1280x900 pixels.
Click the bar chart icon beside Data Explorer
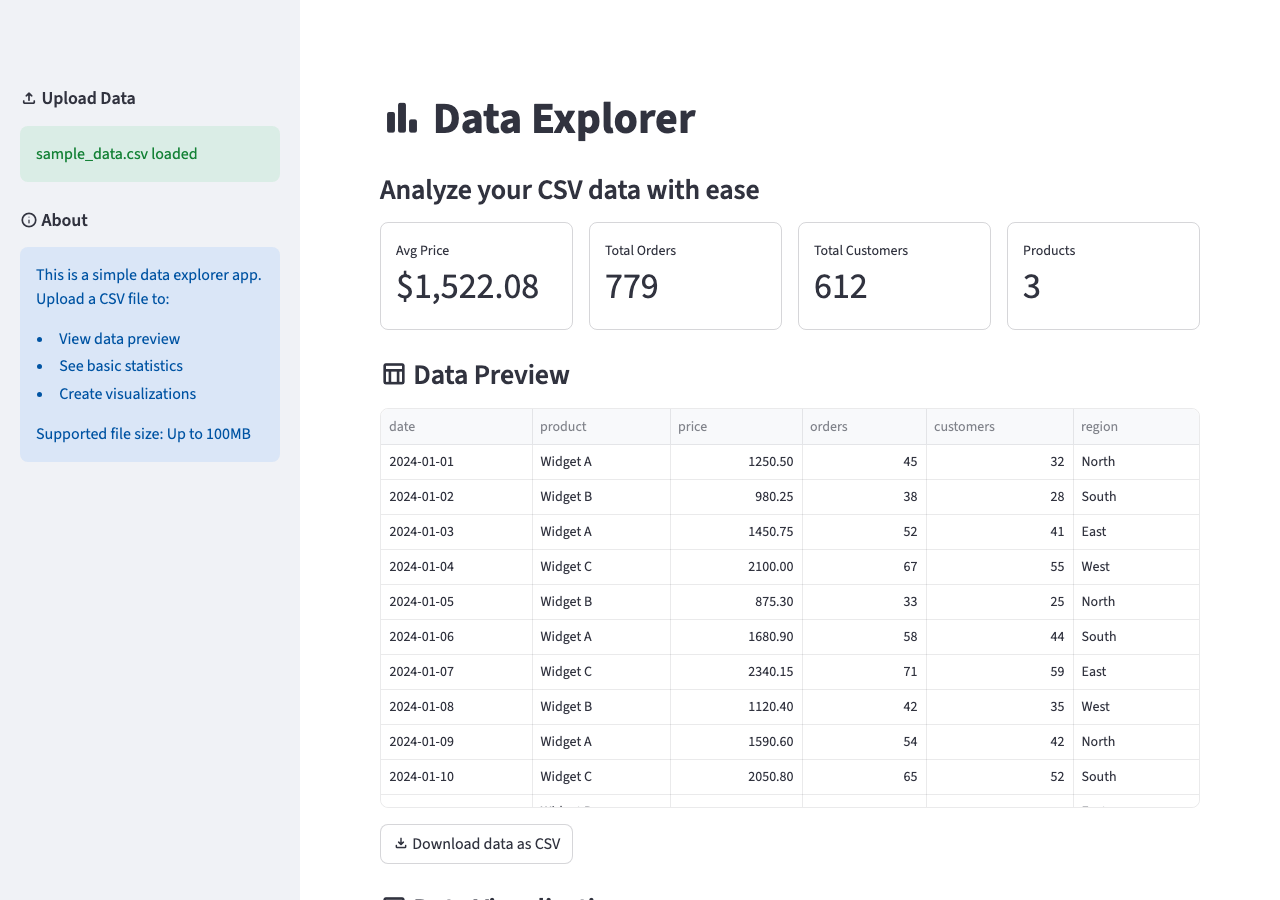click(401, 118)
